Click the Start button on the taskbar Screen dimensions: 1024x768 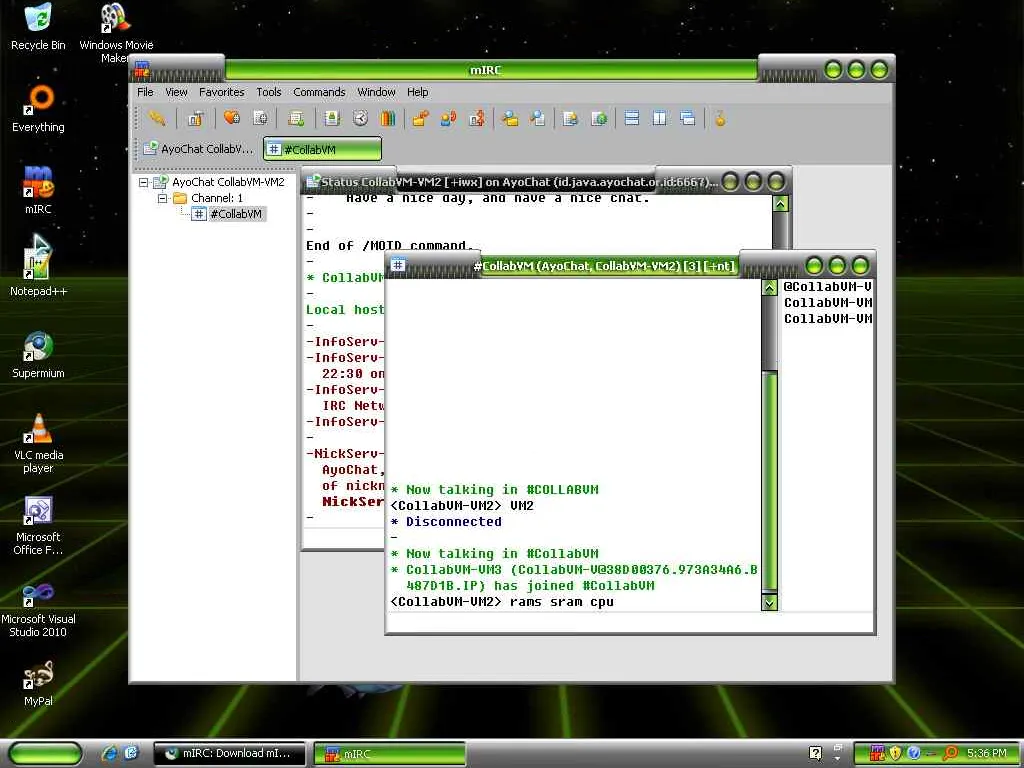point(46,754)
